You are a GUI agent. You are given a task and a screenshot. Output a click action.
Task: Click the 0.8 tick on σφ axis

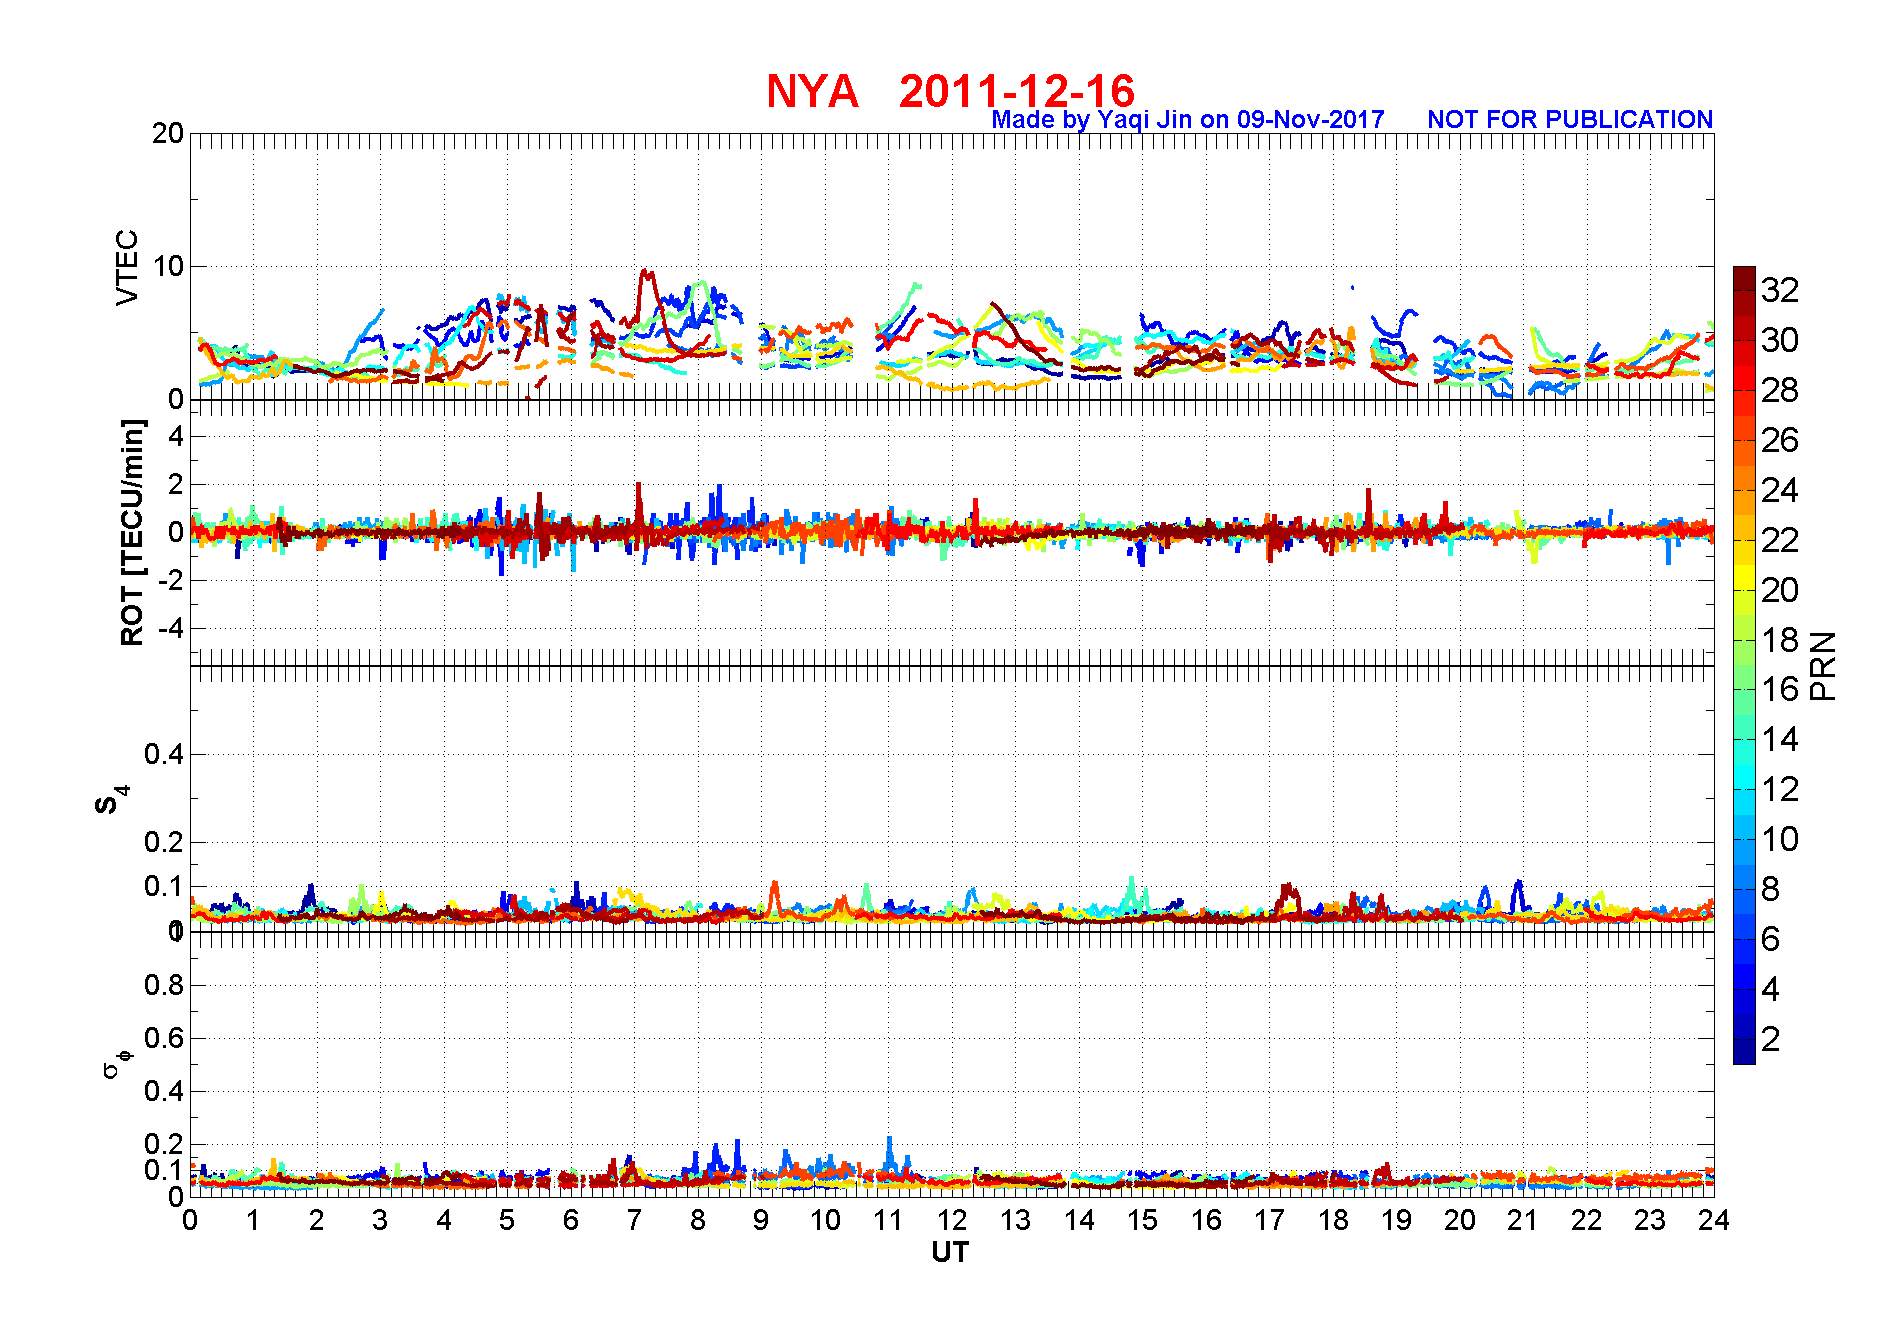164,985
